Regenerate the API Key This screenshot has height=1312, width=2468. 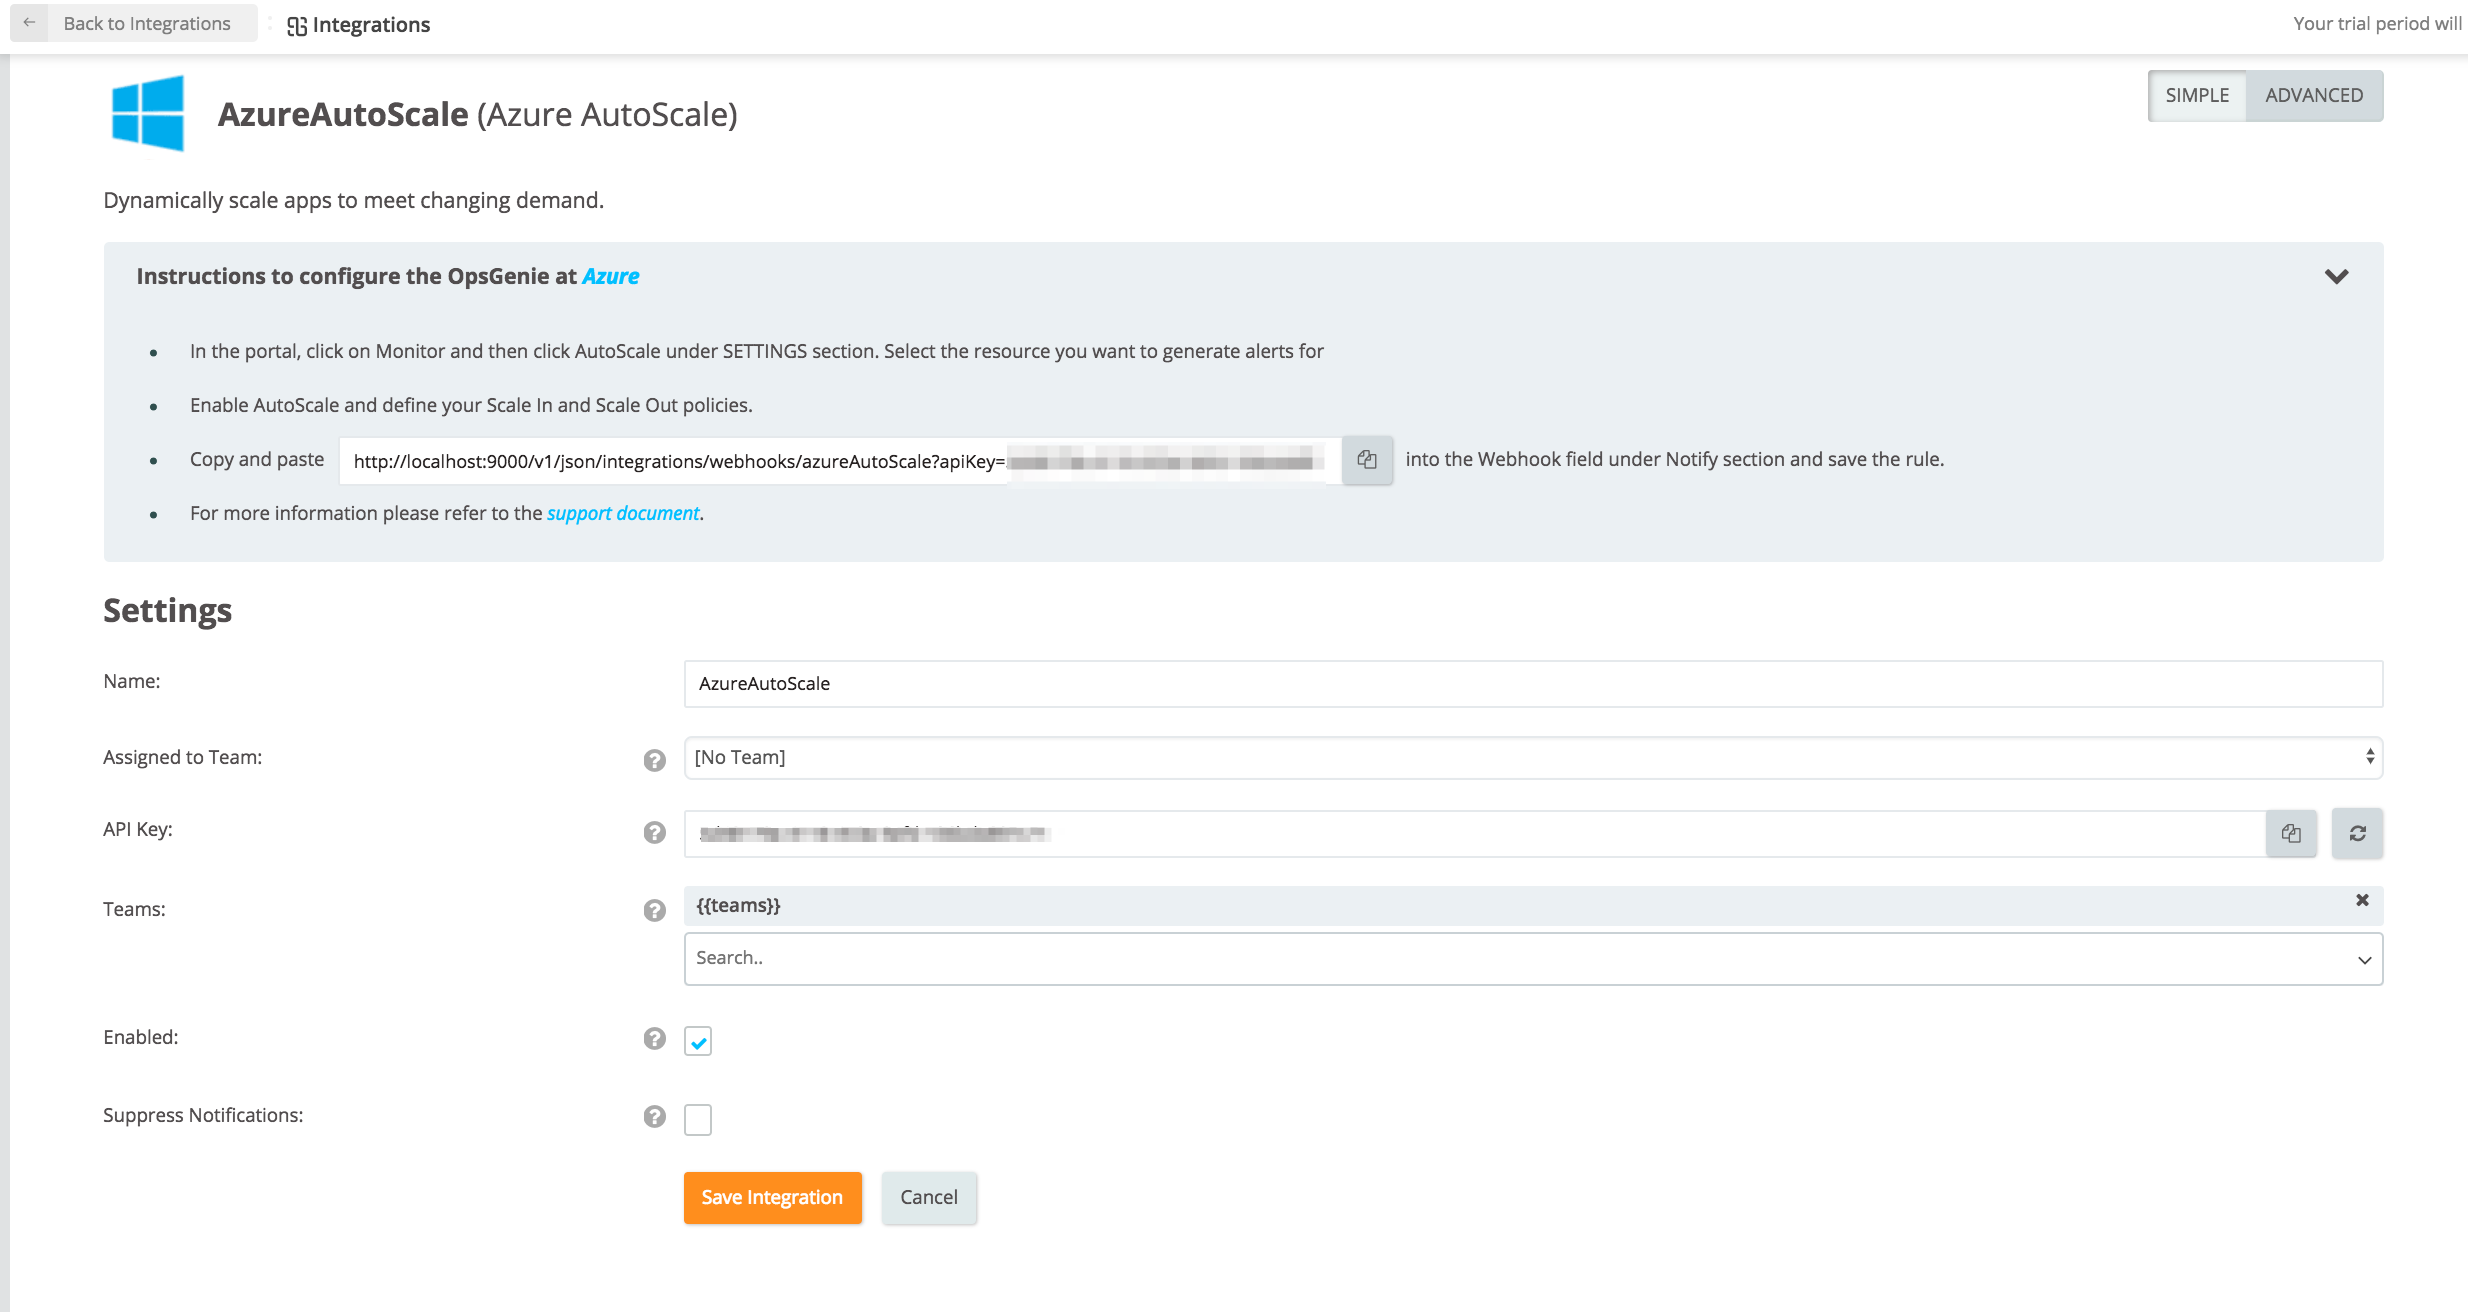coord(2357,833)
